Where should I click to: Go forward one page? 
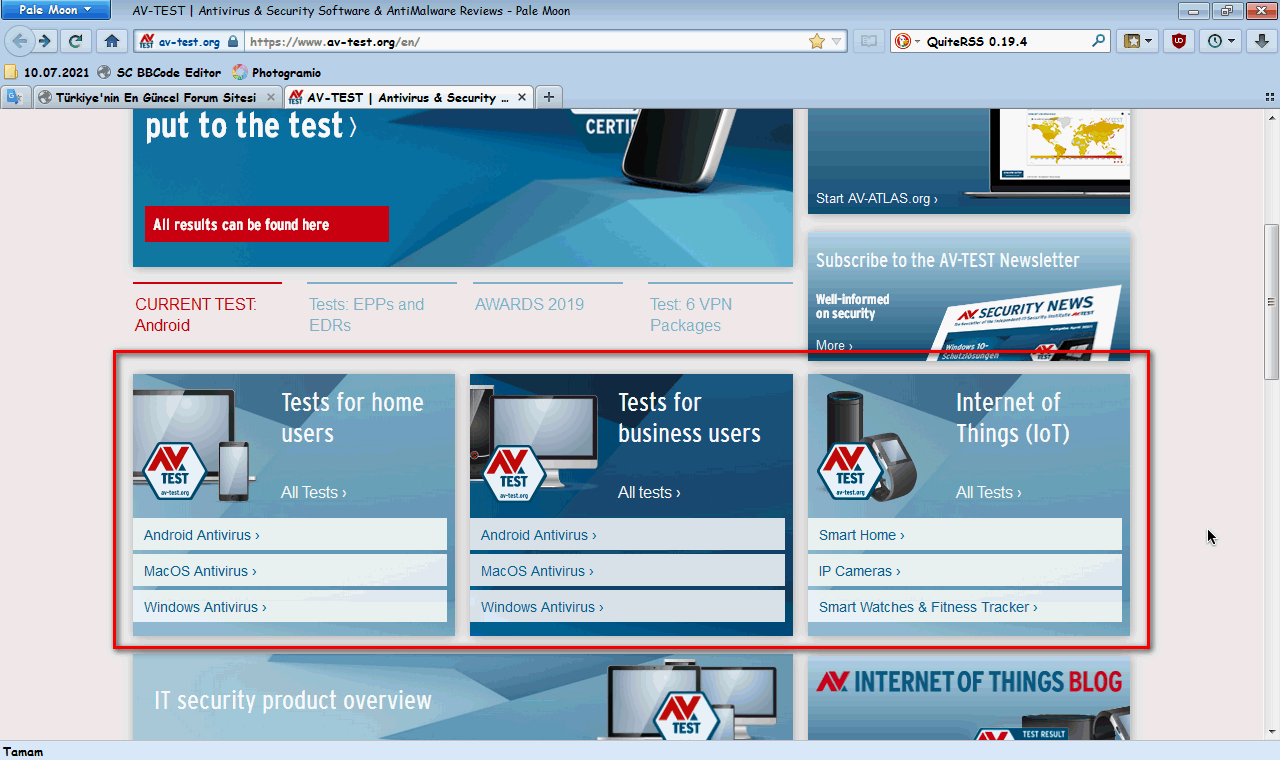[x=45, y=41]
